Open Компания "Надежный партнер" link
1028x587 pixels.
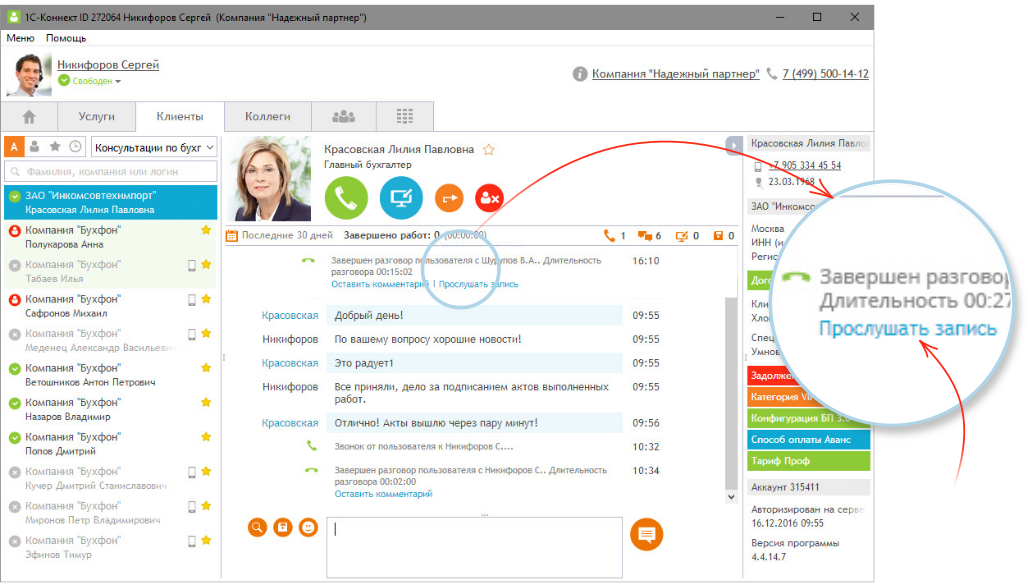click(x=675, y=73)
